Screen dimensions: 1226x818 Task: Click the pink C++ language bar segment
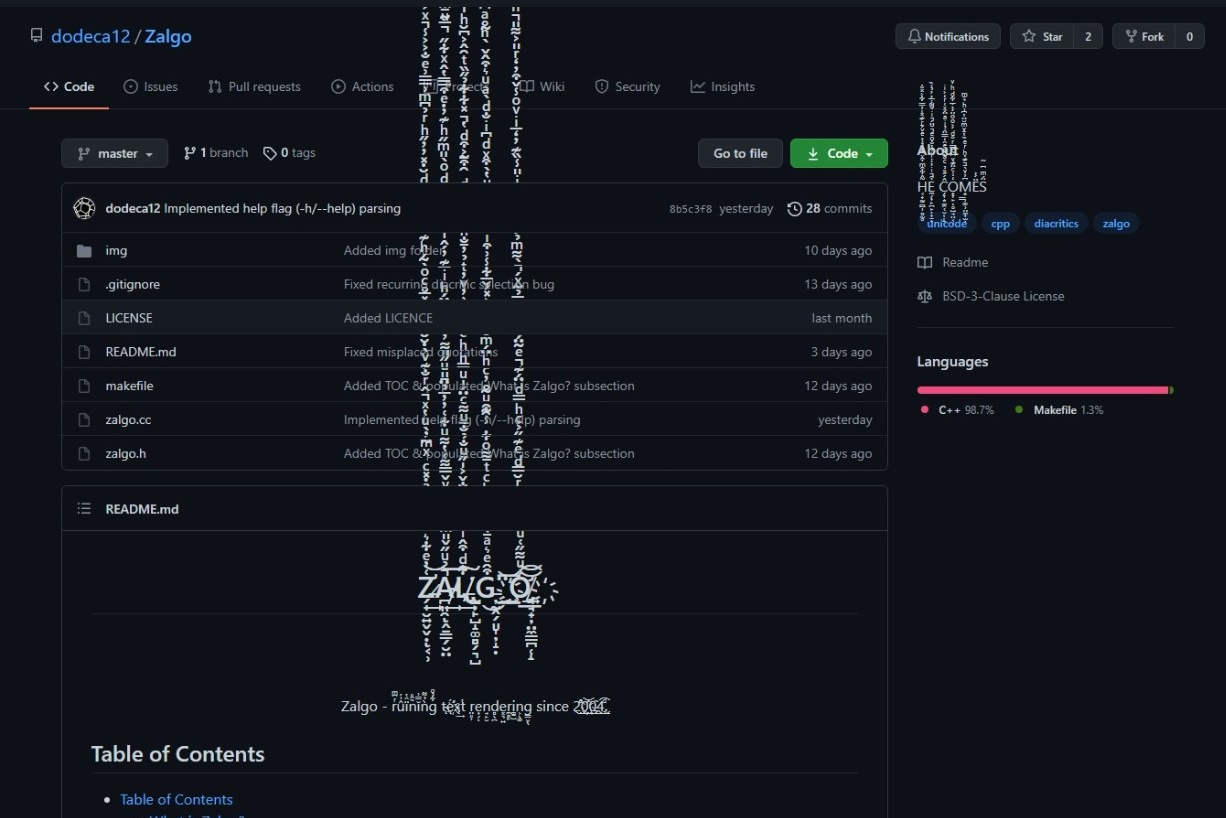tap(1043, 390)
